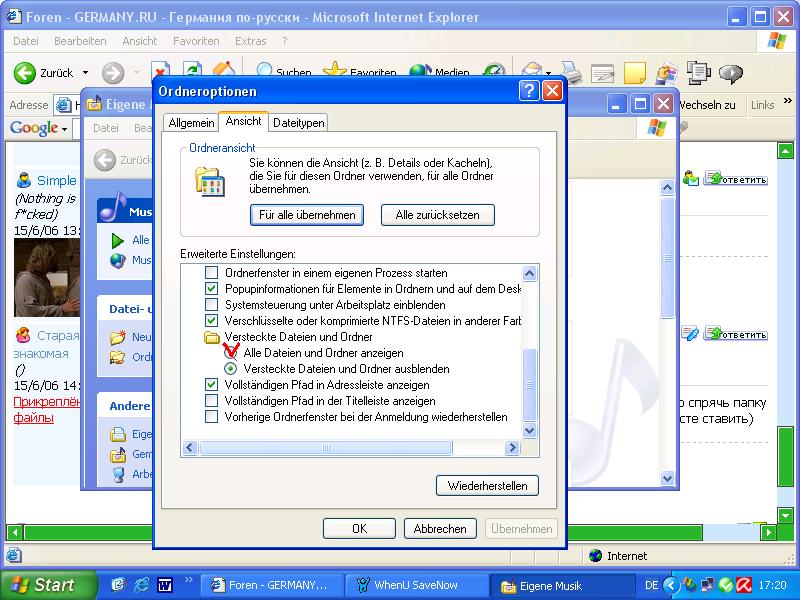
Task: Switch to the Allgemein tab
Action: tap(191, 123)
